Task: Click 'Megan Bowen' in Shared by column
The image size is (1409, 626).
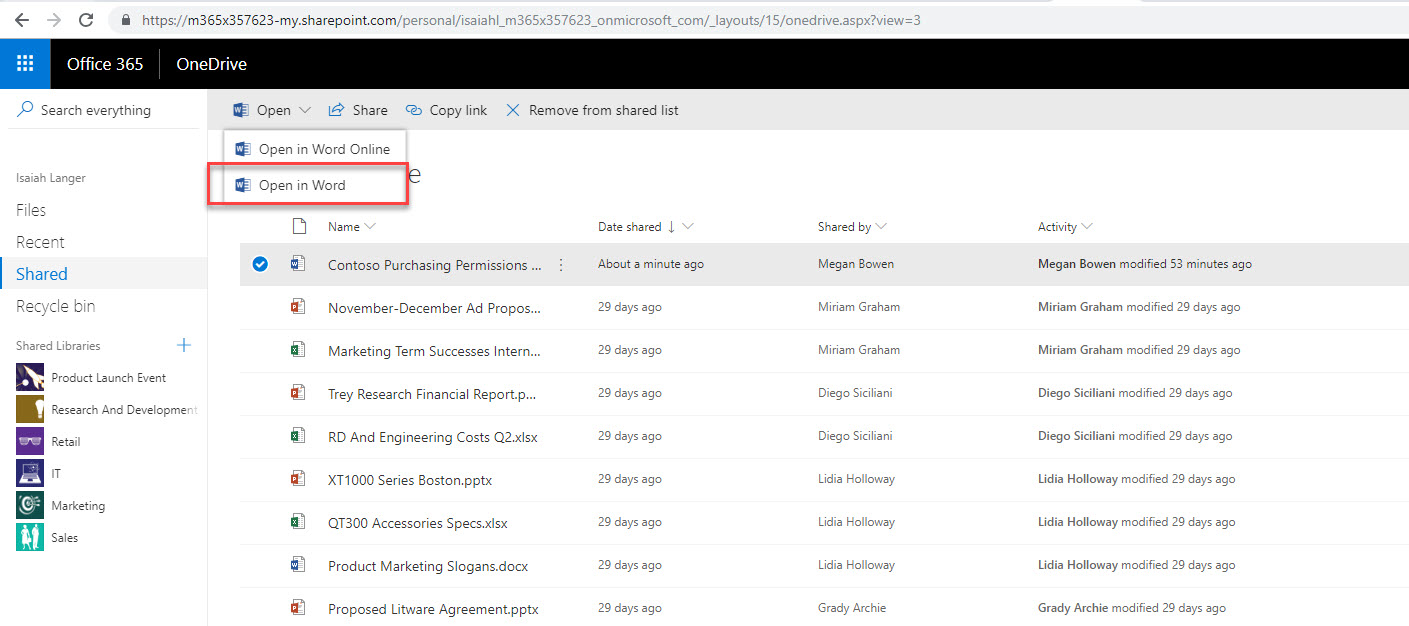Action: coord(856,264)
